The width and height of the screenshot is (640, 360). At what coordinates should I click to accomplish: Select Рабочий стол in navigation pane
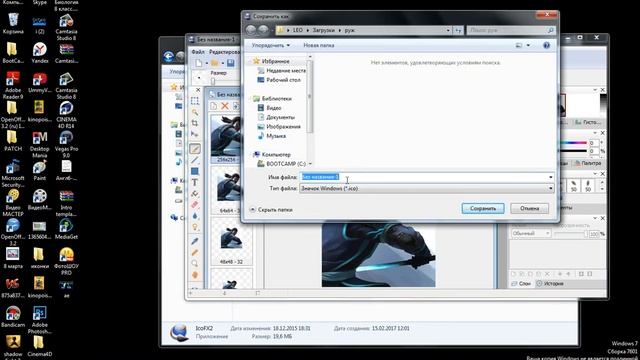coord(279,80)
